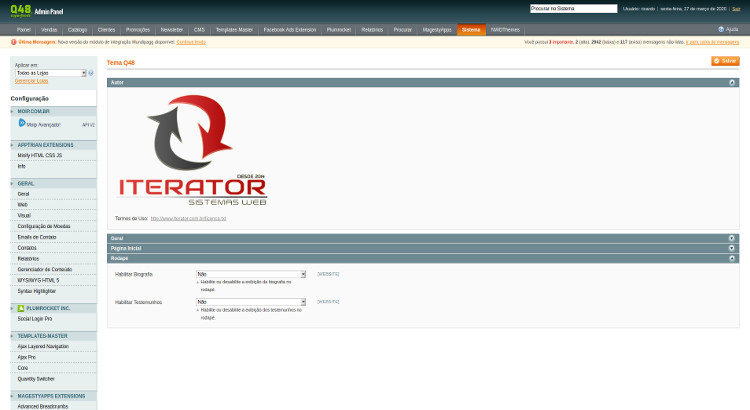The height and width of the screenshot is (410, 750).
Task: Open Social Login Pro settings
Action: point(35,319)
